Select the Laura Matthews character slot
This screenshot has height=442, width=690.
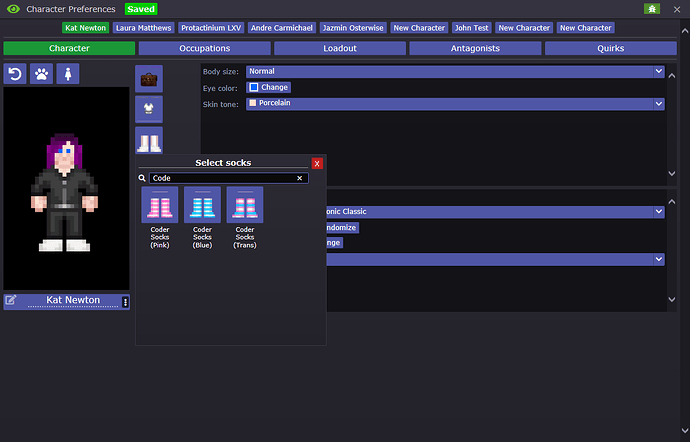pyautogui.click(x=143, y=28)
